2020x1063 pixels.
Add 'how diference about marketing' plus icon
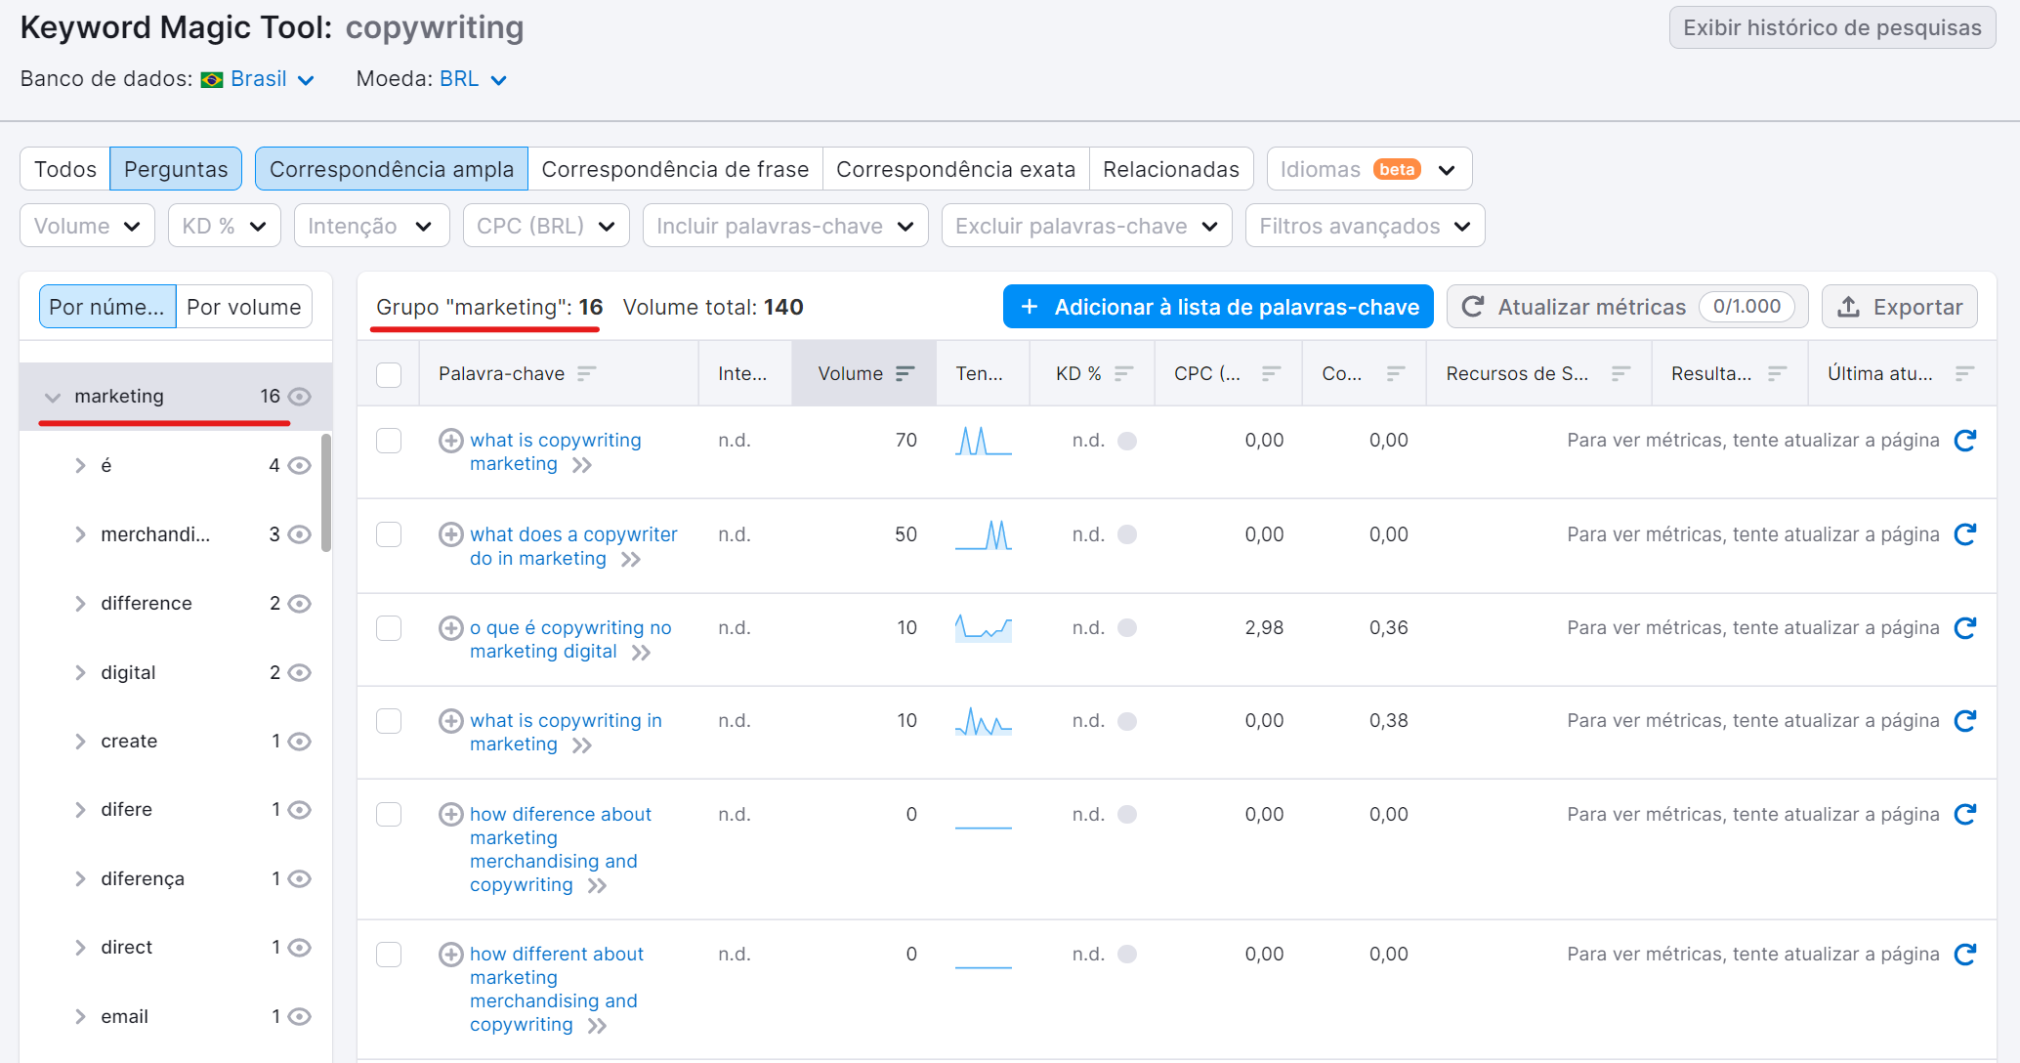(451, 814)
